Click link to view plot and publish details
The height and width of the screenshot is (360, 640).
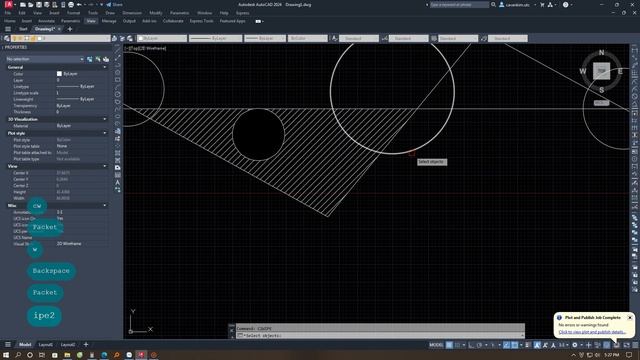point(592,332)
